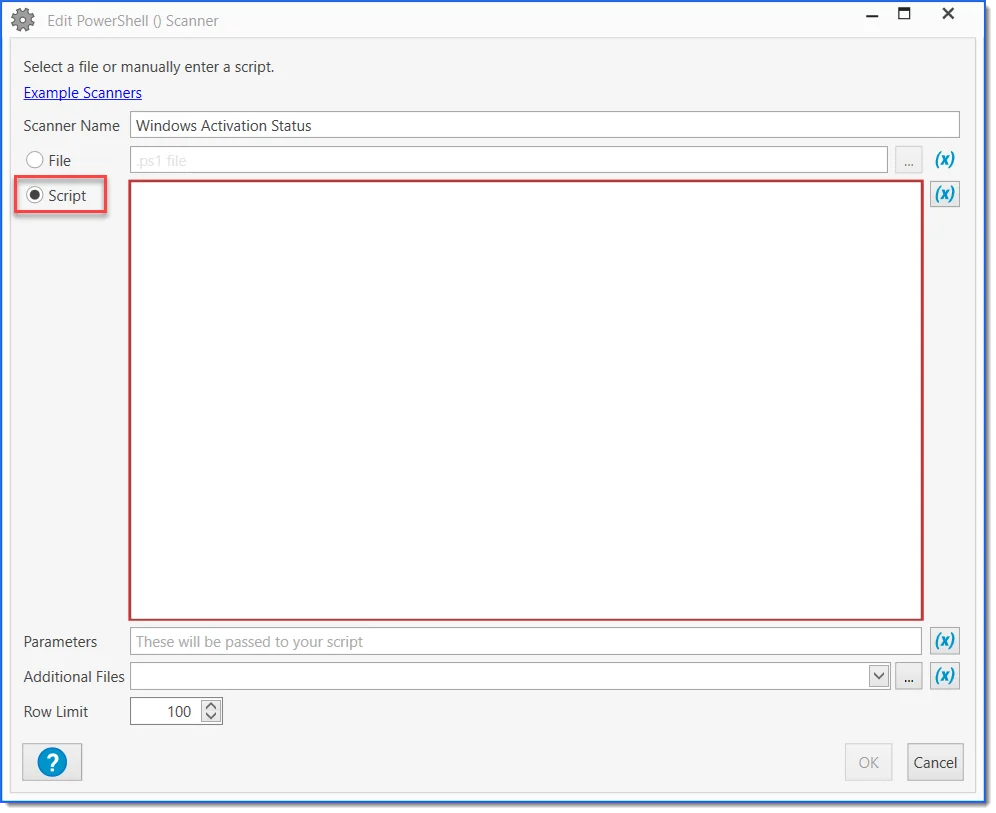Increase Row Limit with up arrow
Screen dimensions: 996x813
[210, 706]
